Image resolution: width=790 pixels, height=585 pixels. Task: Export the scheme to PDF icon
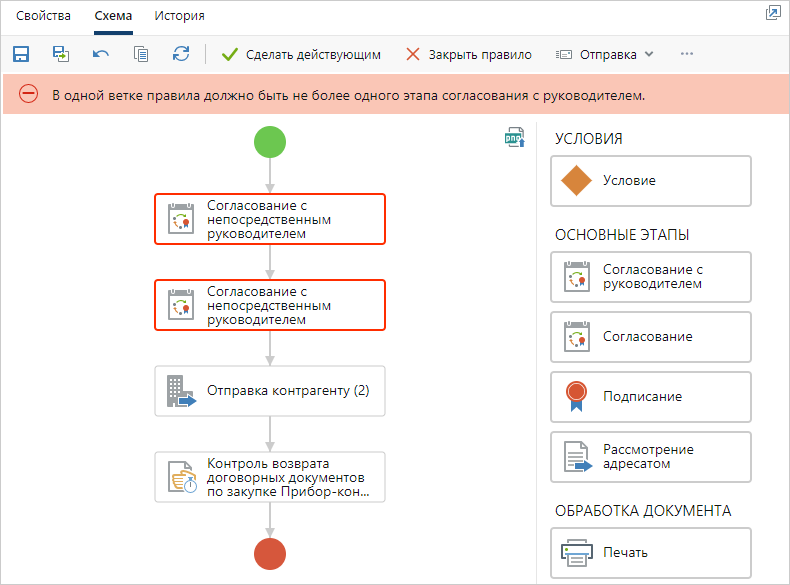coord(515,138)
